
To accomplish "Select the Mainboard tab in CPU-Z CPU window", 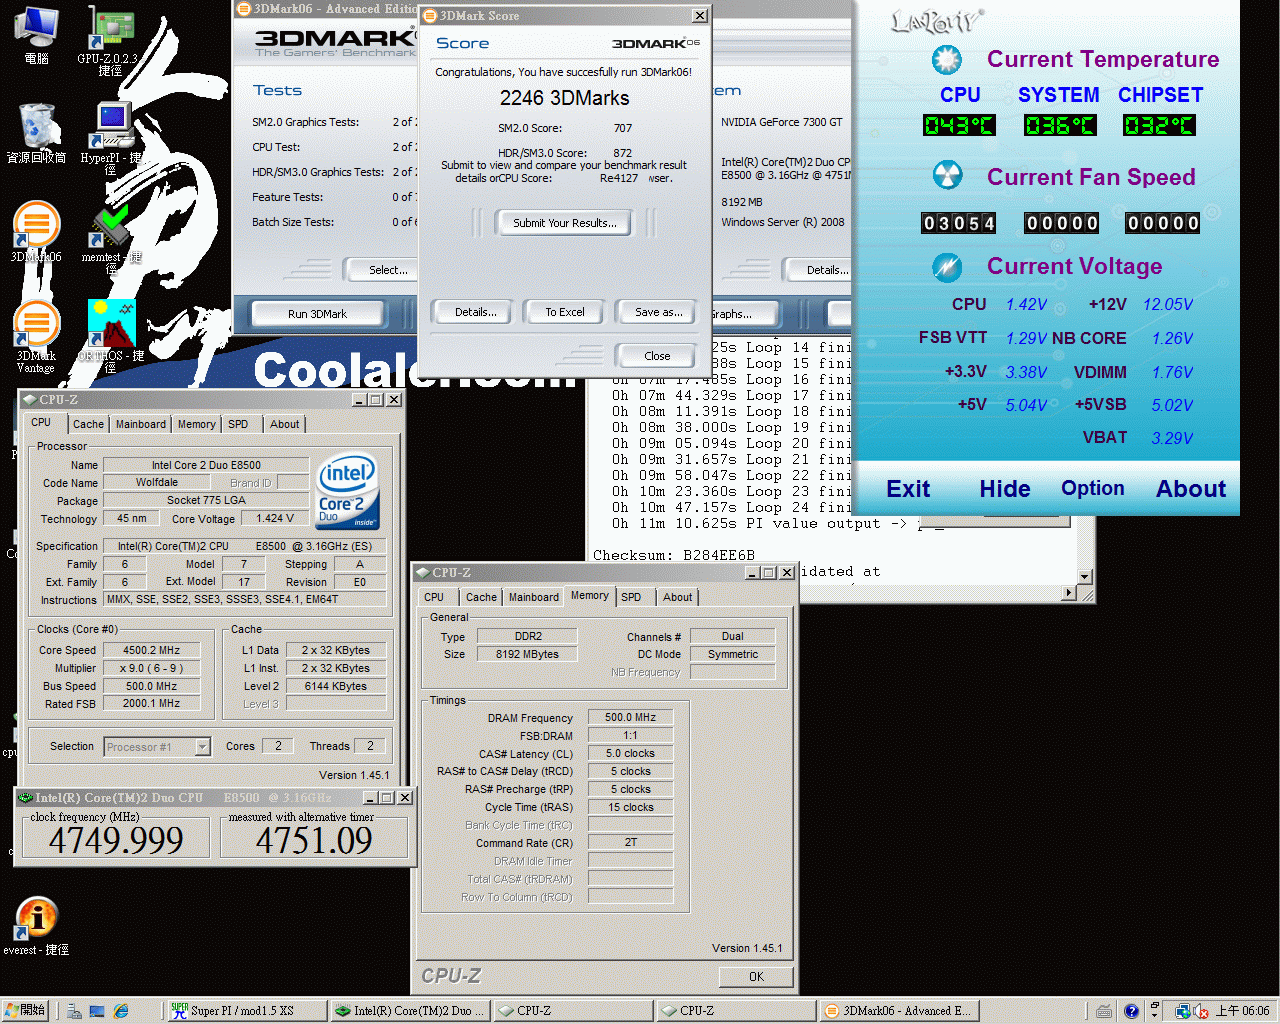I will tap(141, 424).
